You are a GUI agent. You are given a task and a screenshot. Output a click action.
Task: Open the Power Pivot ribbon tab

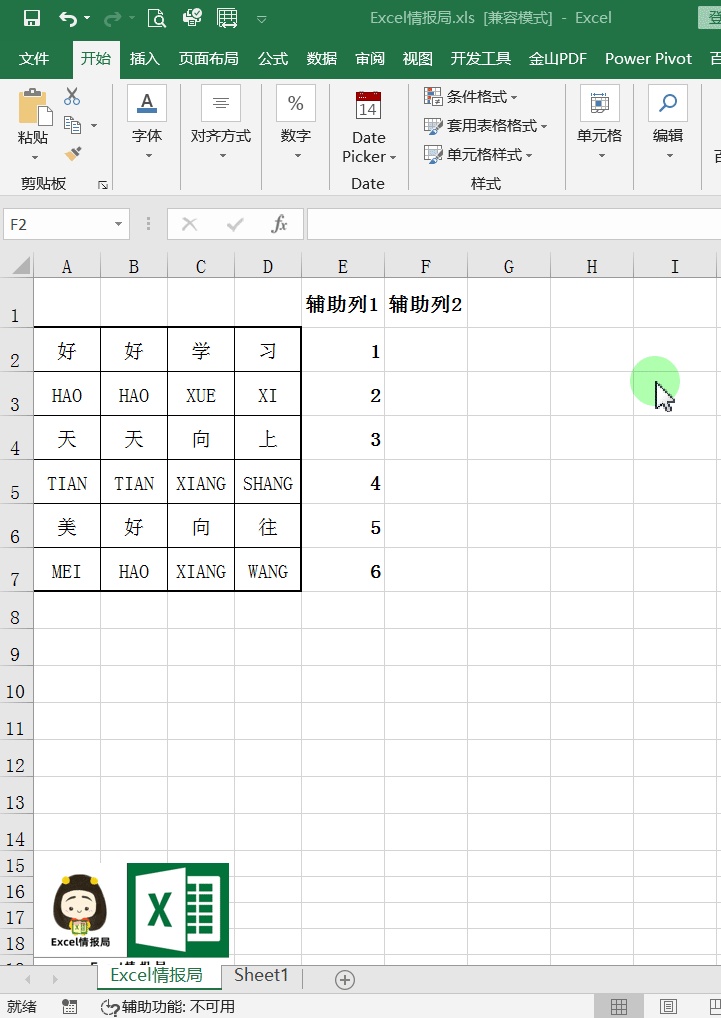(x=648, y=59)
